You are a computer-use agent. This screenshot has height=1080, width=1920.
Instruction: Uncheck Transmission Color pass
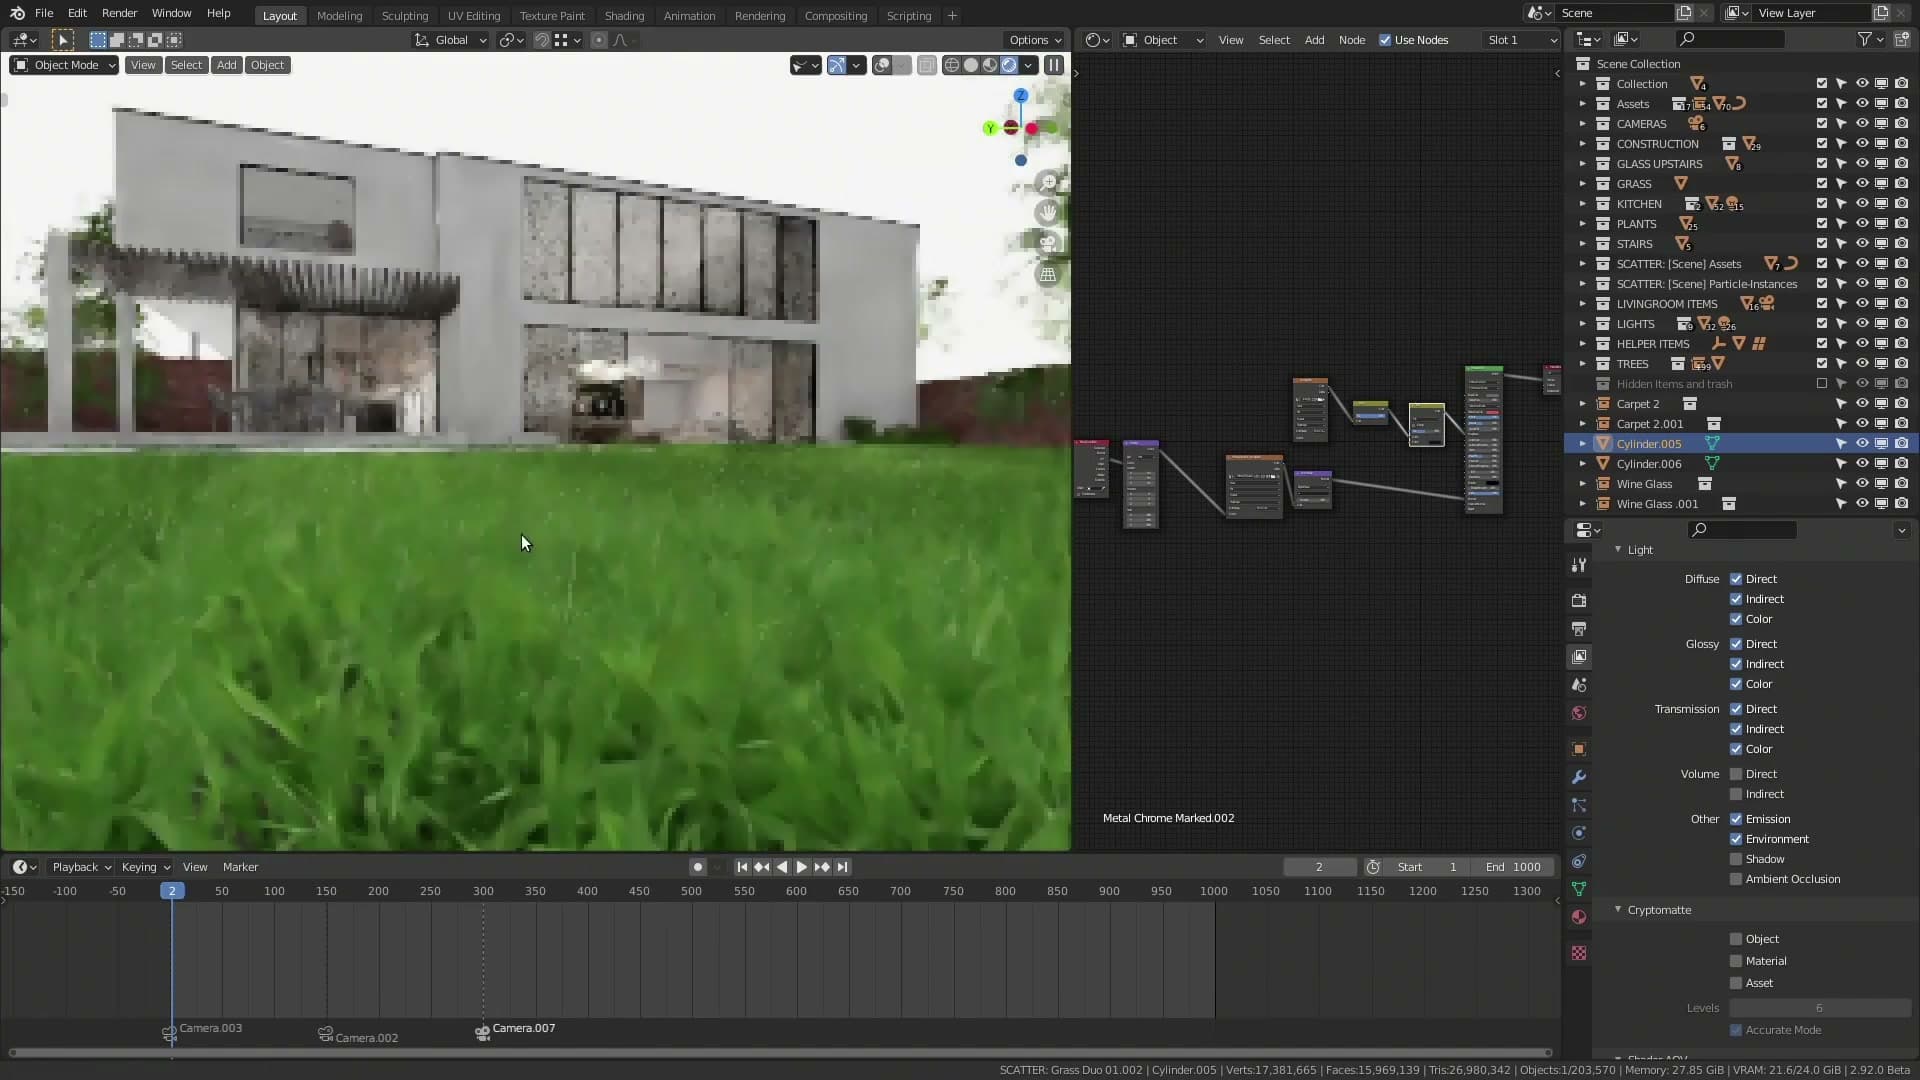(1736, 749)
